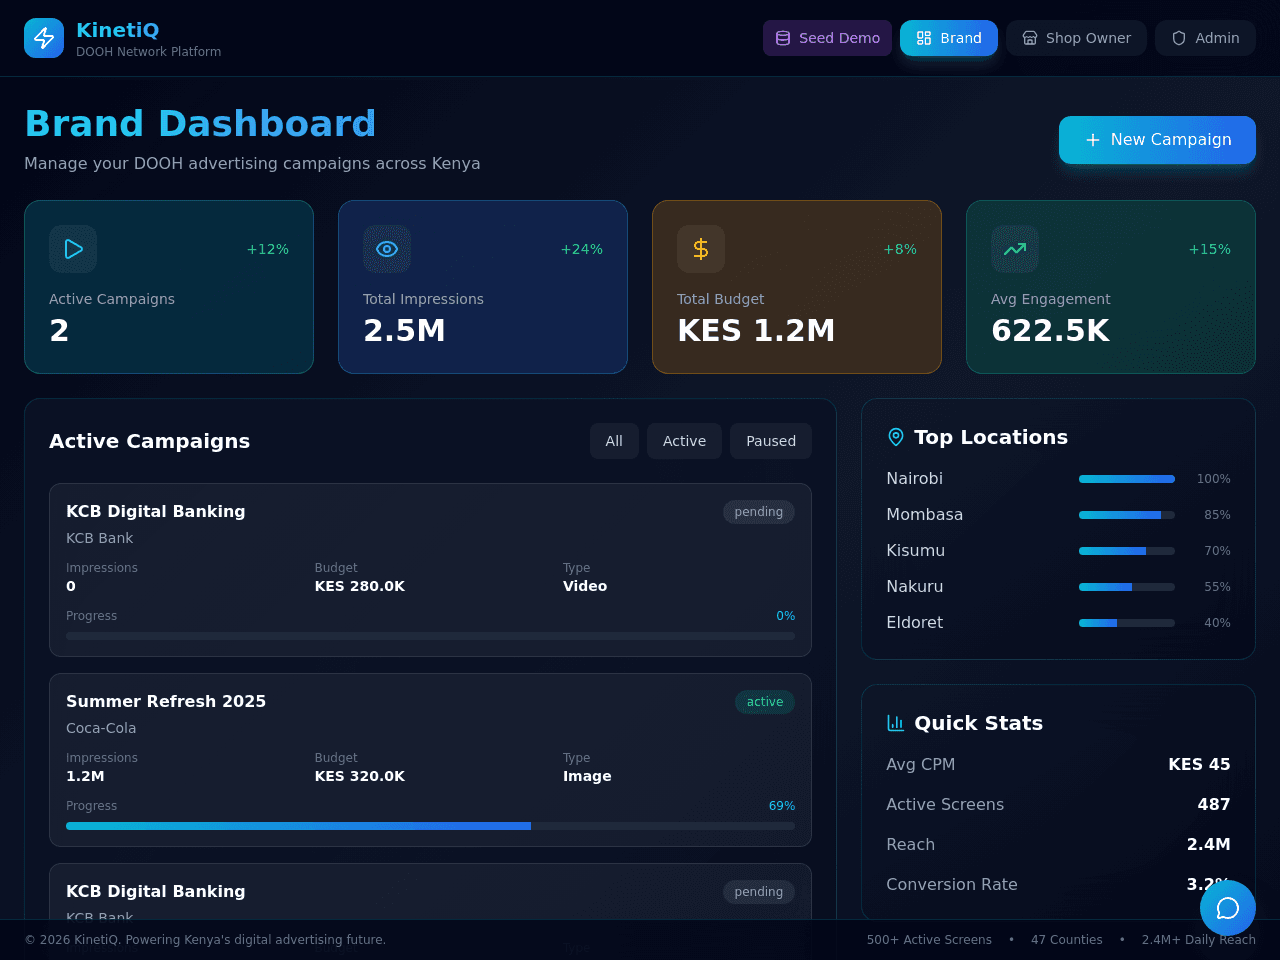Click the 47 Counties footer text
This screenshot has height=960, width=1280.
click(x=1067, y=940)
